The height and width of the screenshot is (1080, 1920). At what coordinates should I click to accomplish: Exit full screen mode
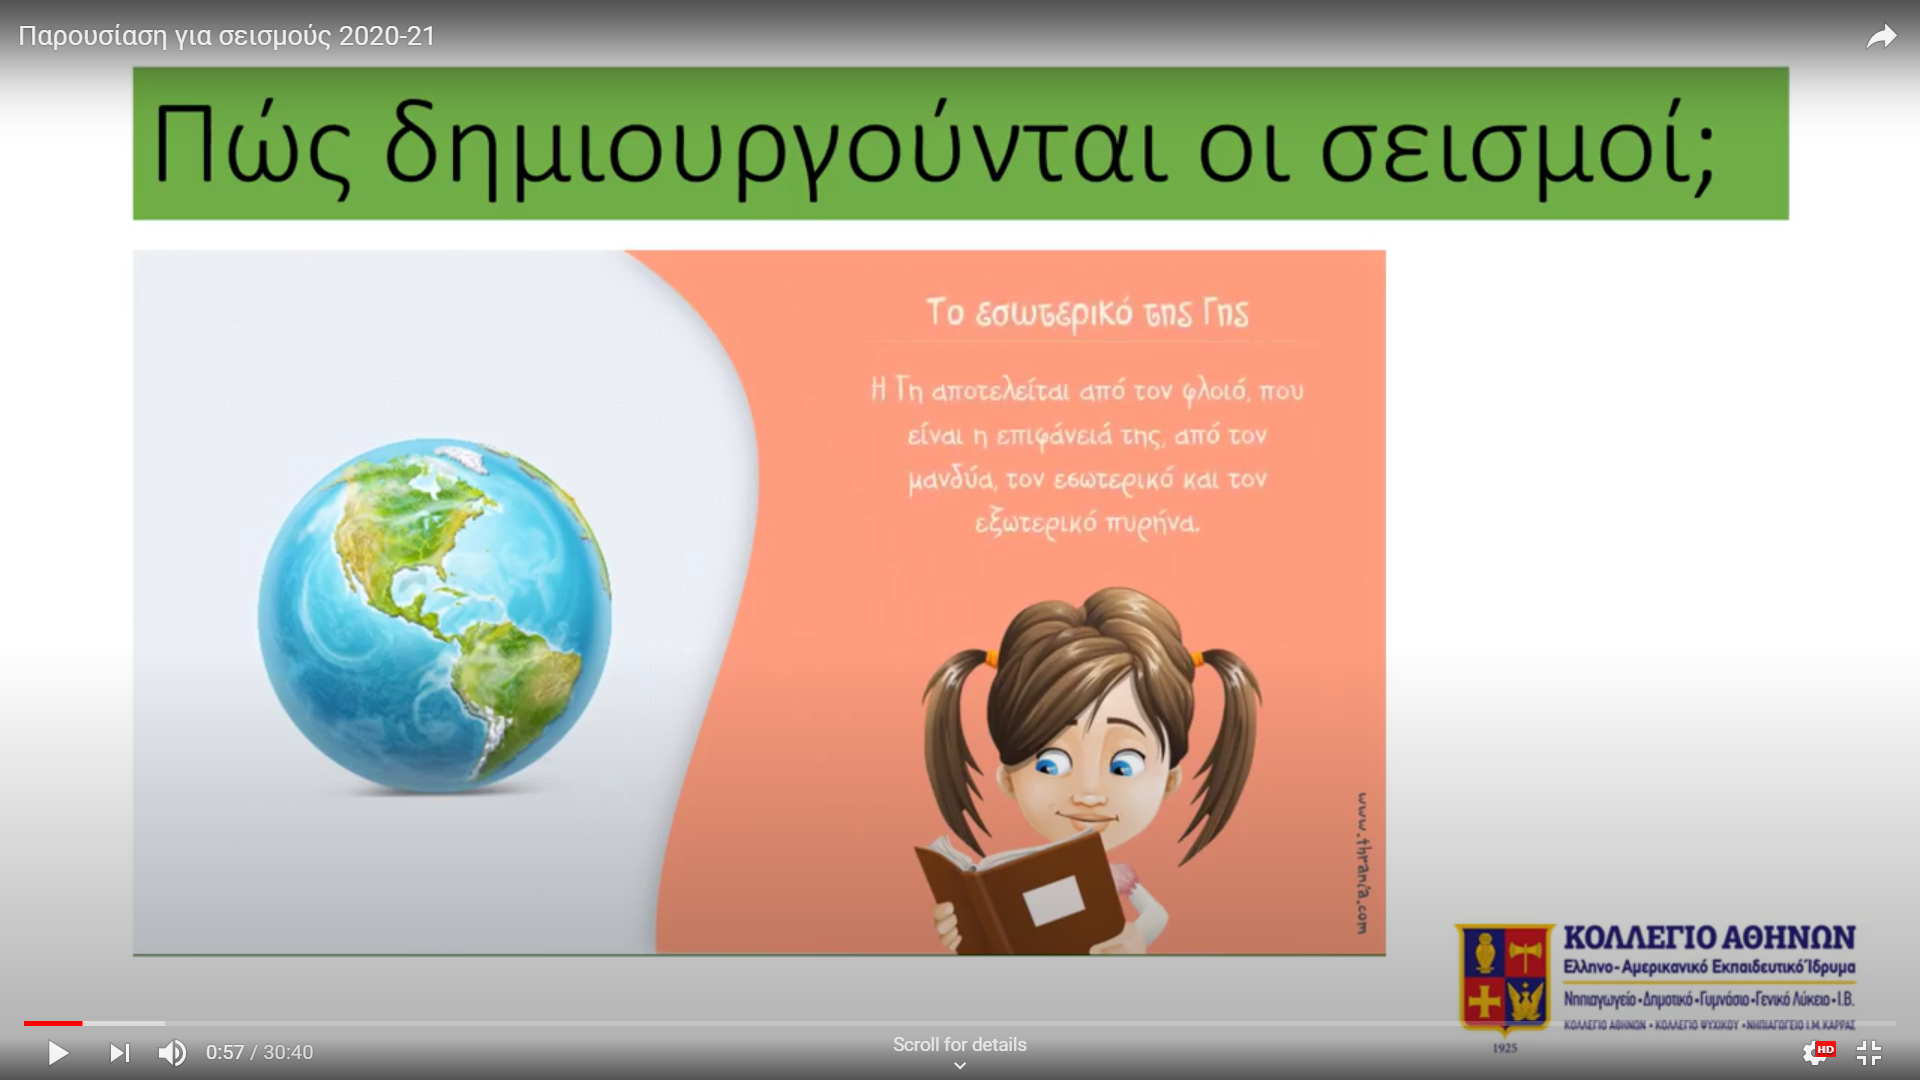(x=1869, y=1052)
